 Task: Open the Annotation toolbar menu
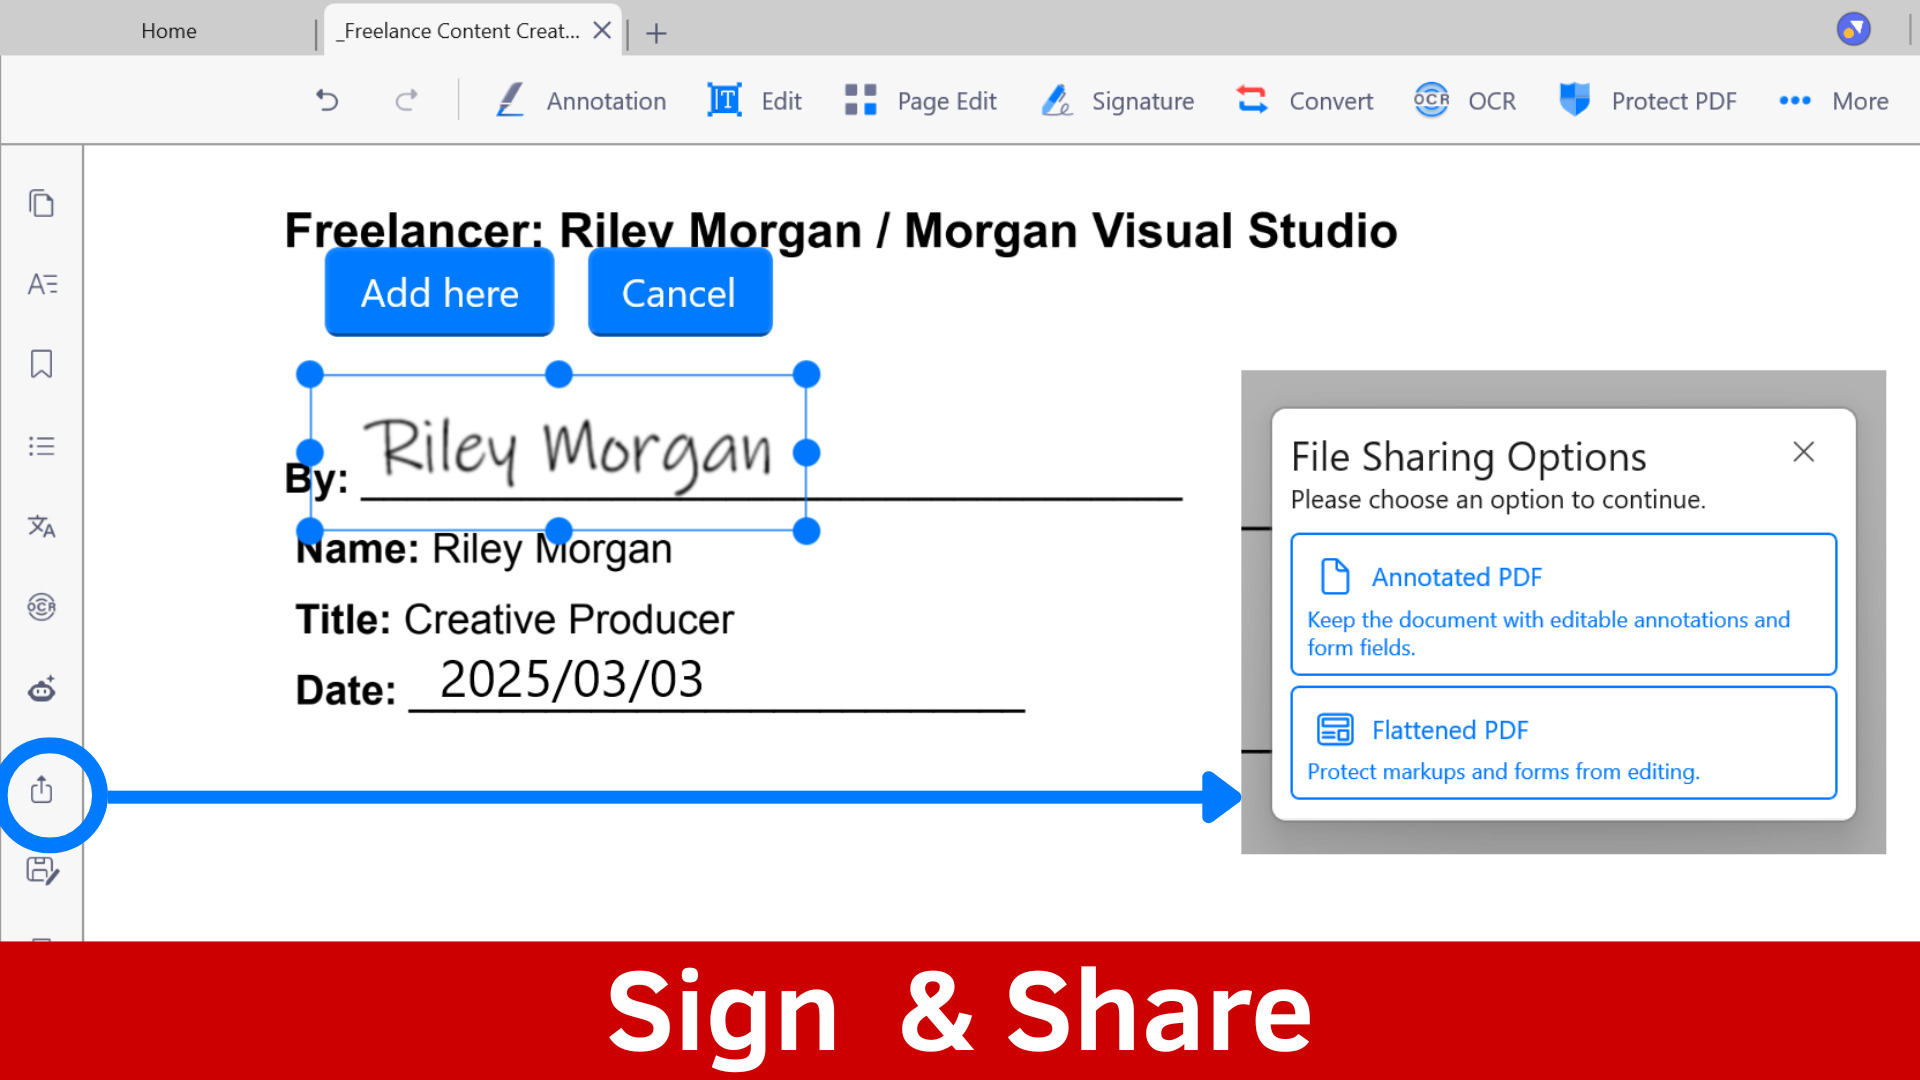(x=582, y=101)
